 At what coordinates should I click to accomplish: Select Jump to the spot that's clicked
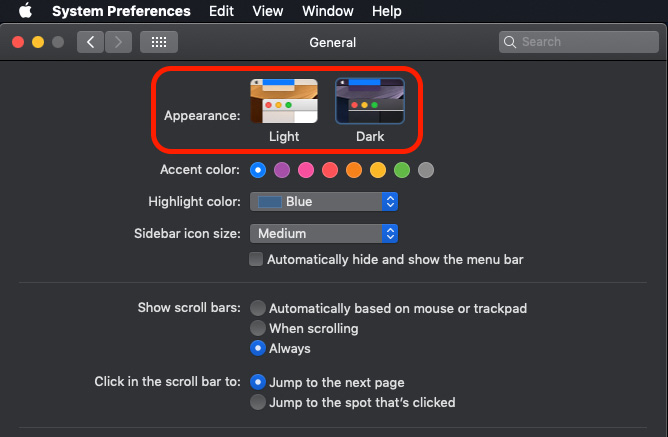click(258, 402)
